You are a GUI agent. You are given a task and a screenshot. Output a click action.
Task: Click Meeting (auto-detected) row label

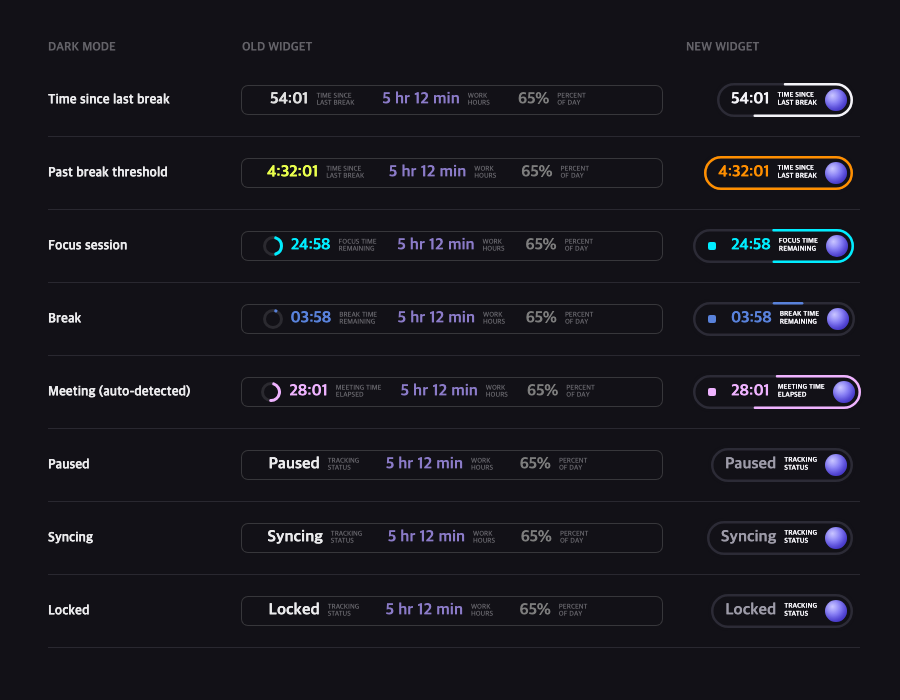tap(119, 391)
